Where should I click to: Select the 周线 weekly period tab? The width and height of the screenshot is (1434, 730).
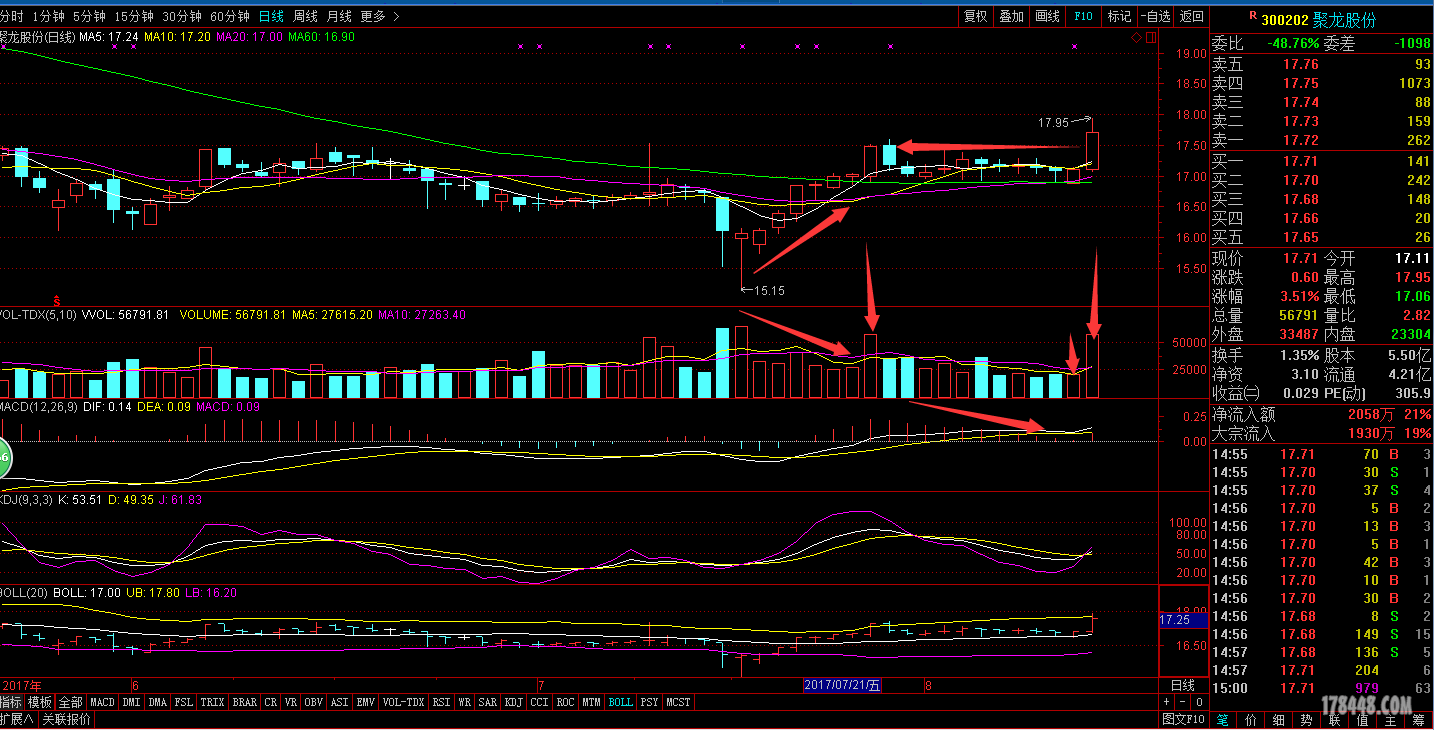tap(305, 16)
